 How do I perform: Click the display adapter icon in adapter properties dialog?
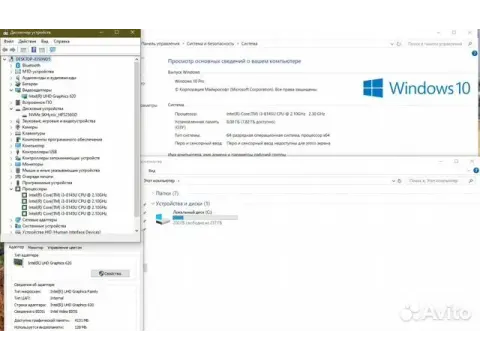coord(19,263)
